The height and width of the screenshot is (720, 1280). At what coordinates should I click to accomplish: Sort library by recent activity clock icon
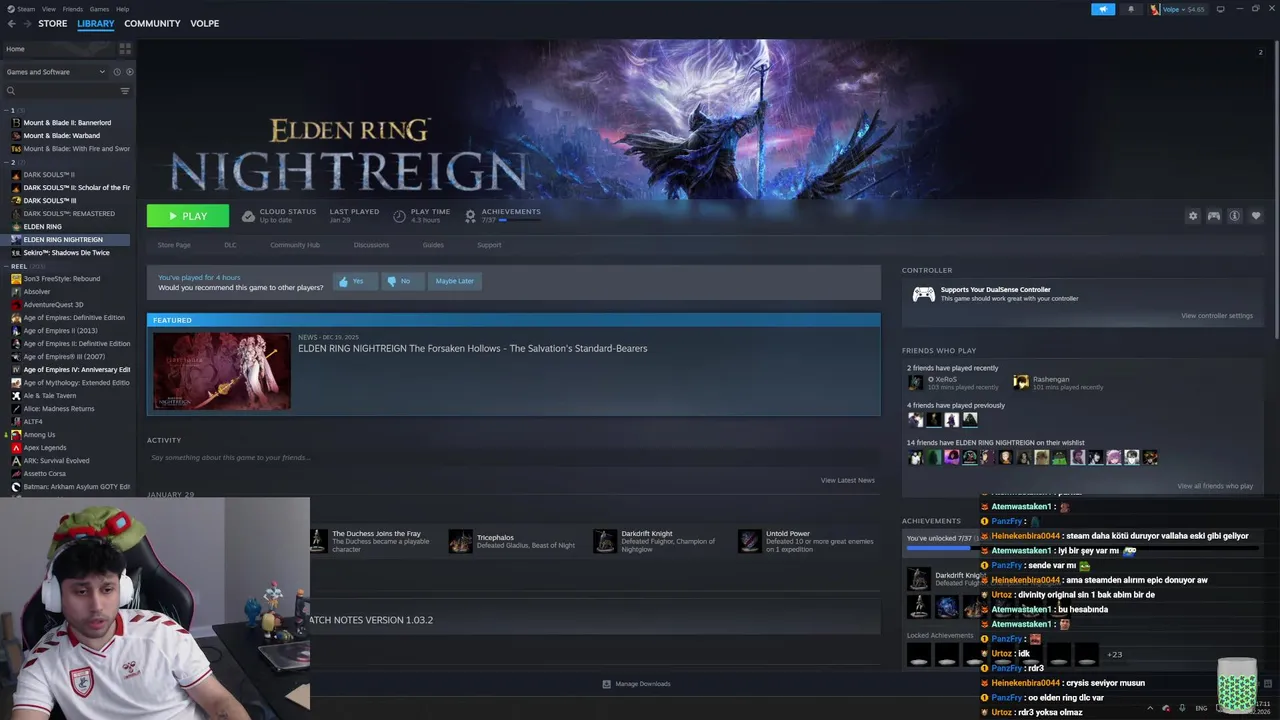tap(117, 72)
